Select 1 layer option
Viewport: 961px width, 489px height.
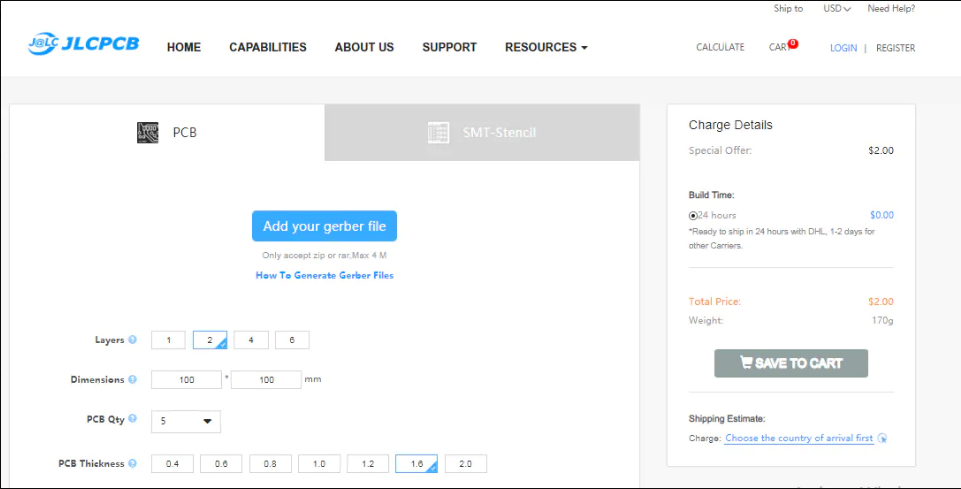coord(169,340)
